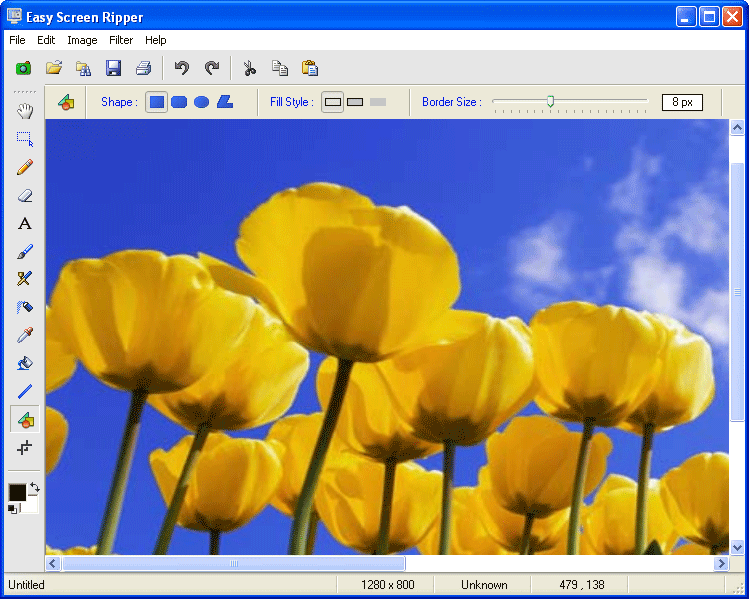Click the Undo arrow button

click(x=181, y=68)
